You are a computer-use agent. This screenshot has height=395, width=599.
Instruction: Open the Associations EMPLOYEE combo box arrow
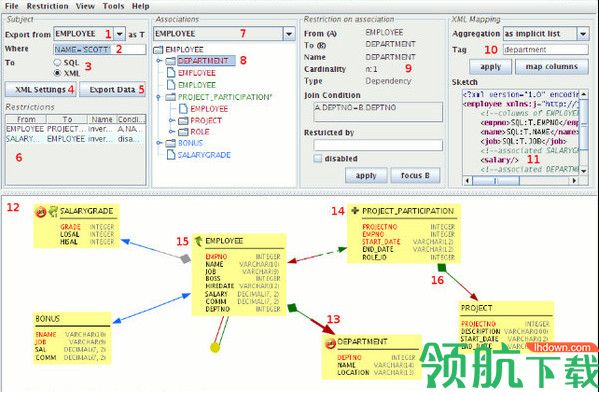point(289,34)
